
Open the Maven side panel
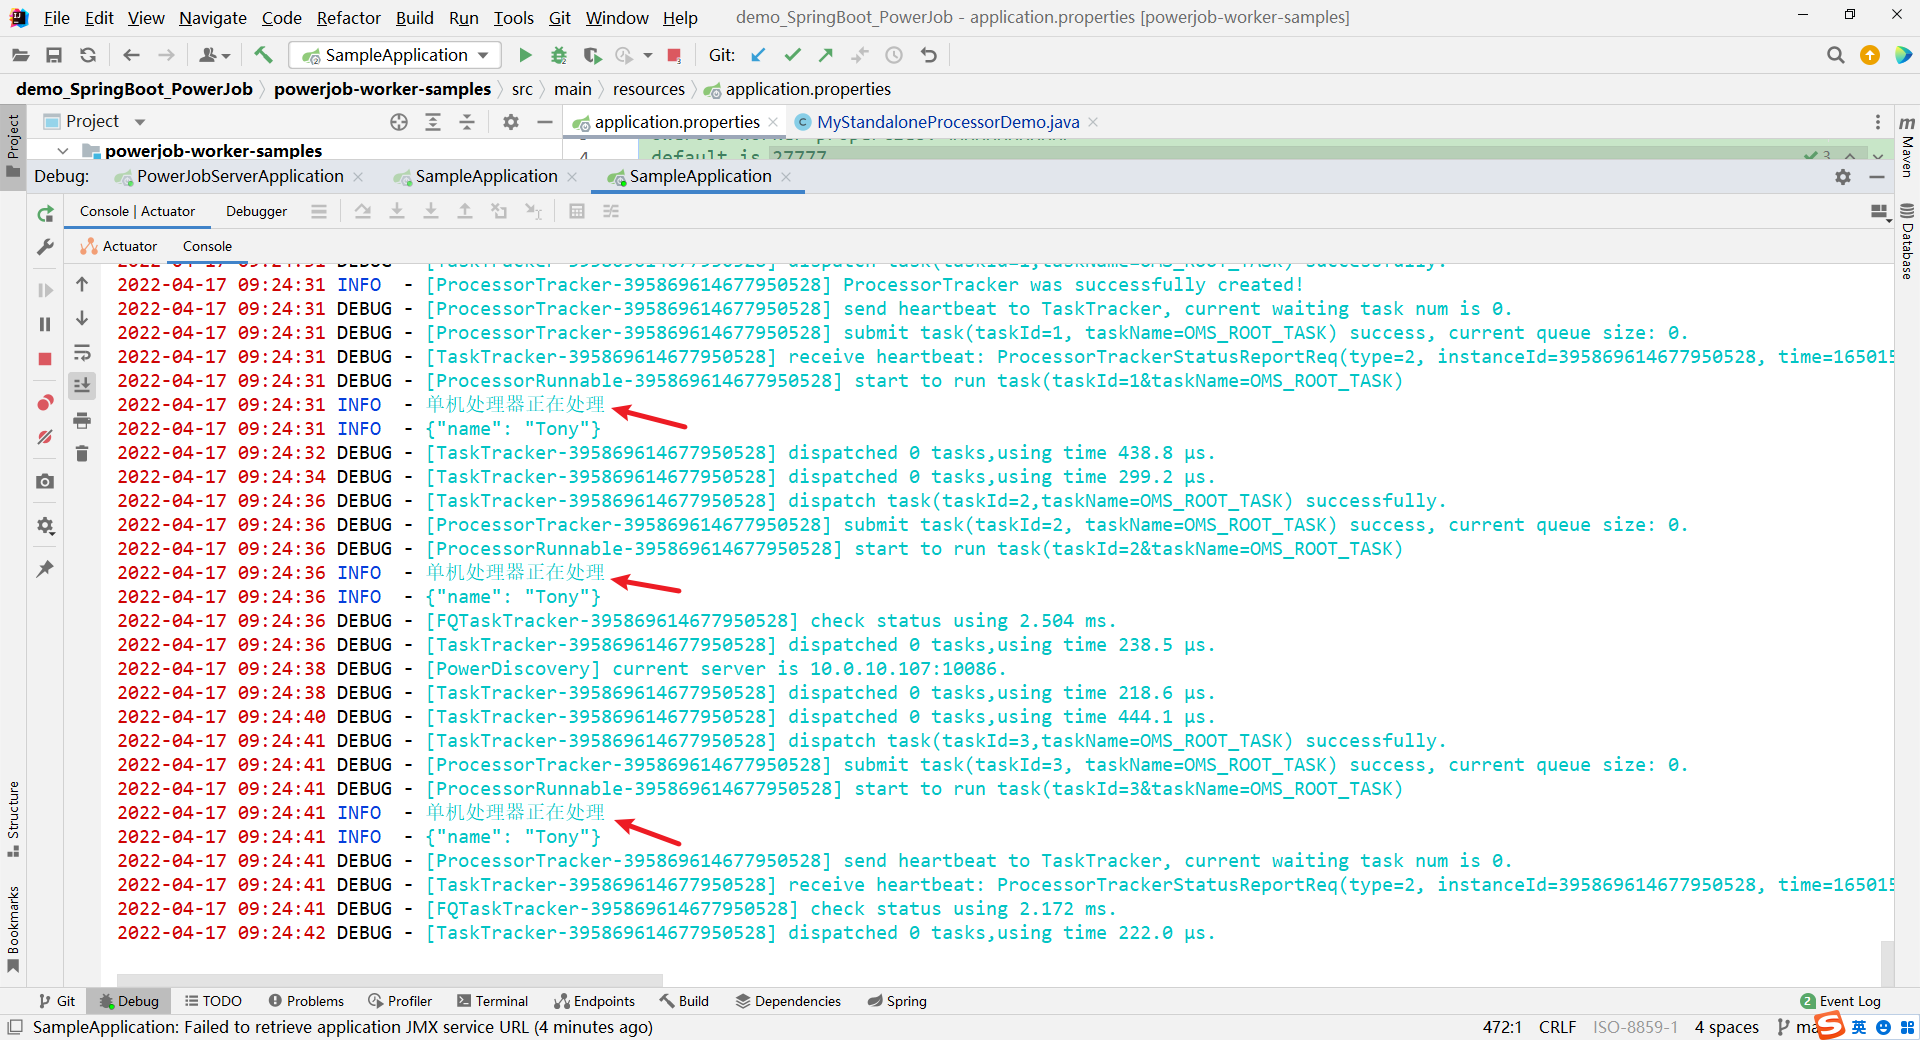click(1907, 146)
